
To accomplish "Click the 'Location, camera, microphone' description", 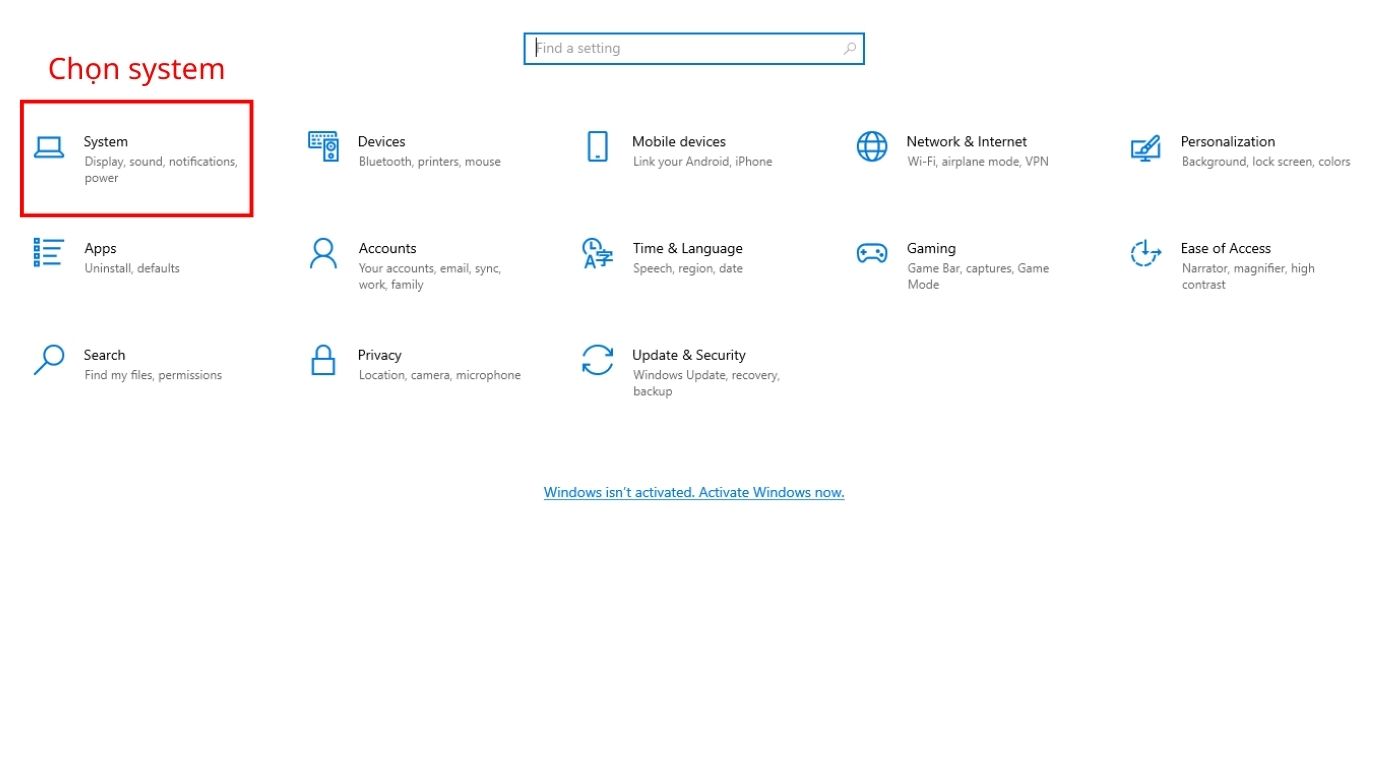I will [x=440, y=375].
